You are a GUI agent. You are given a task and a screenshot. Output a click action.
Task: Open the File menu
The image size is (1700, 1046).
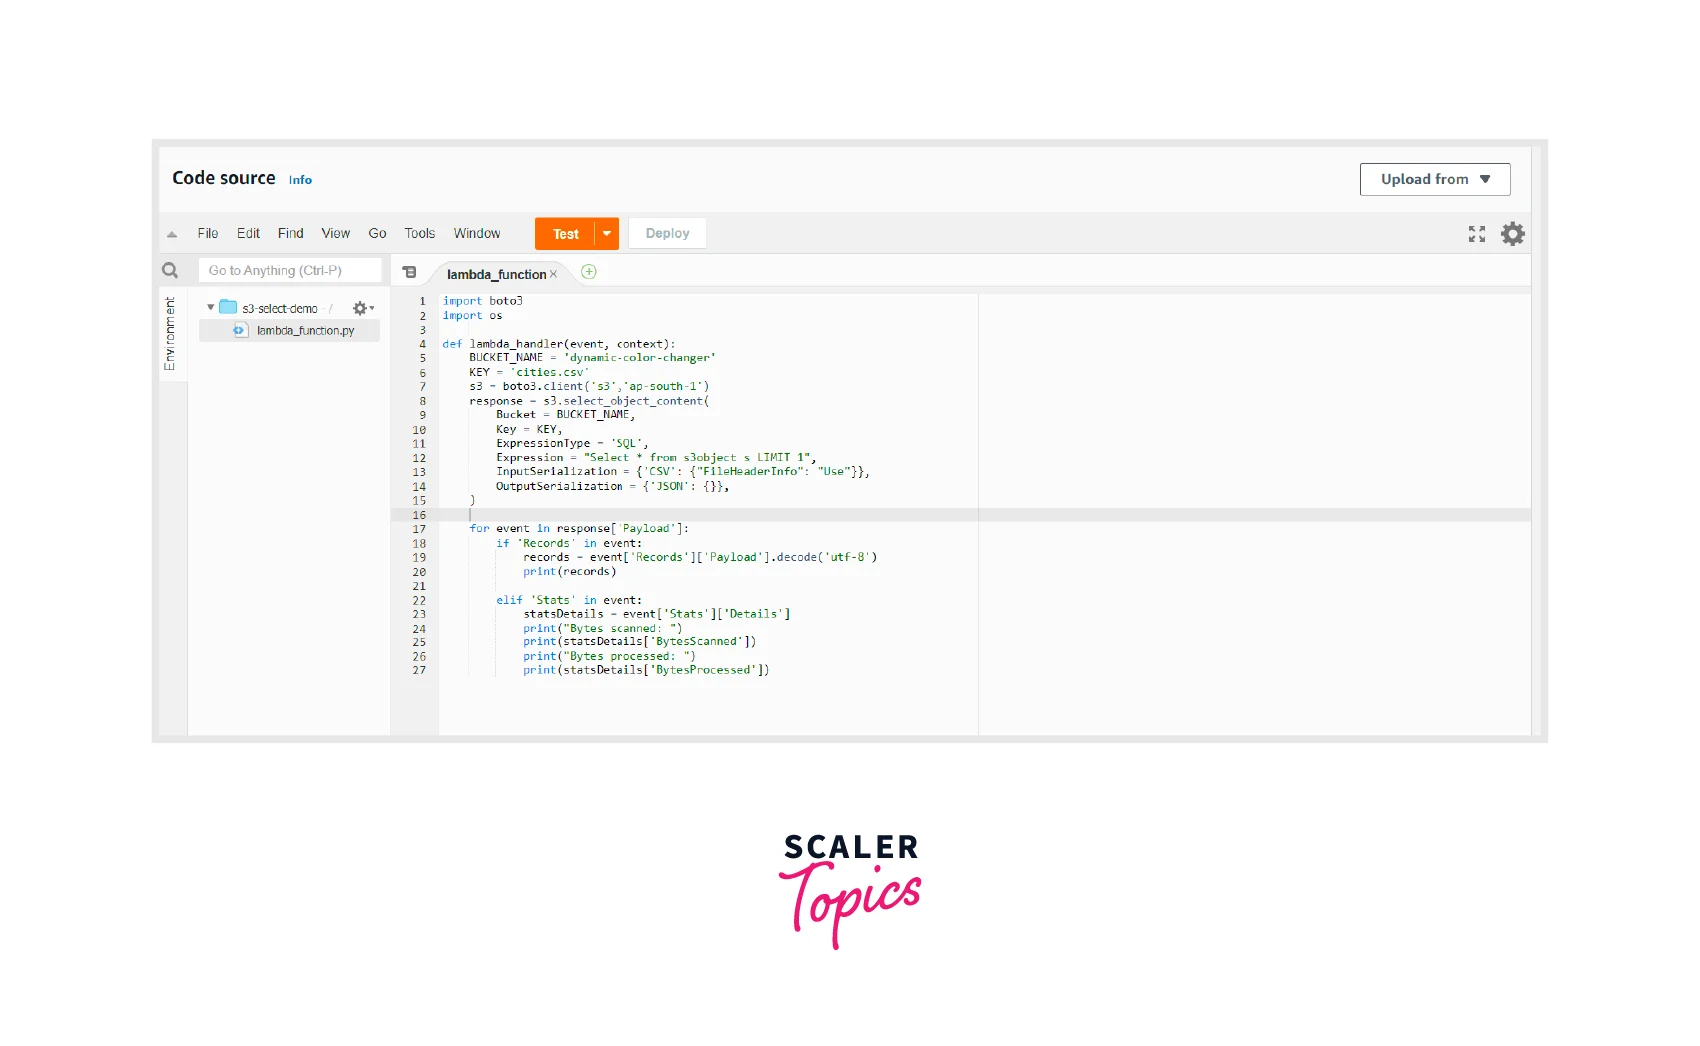tap(208, 233)
